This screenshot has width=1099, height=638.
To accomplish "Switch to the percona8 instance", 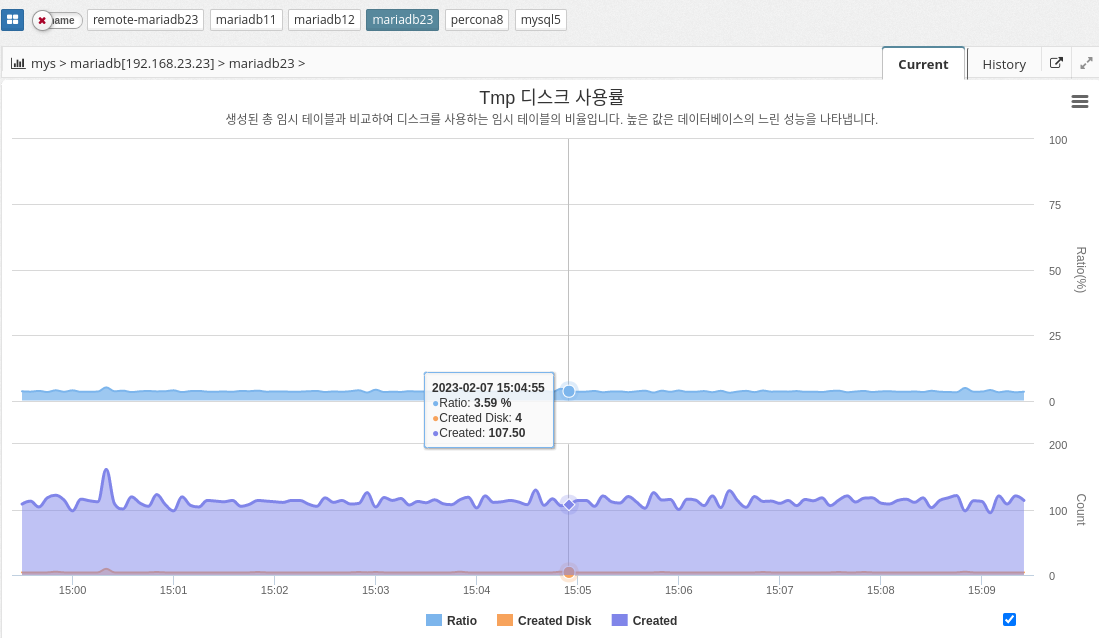I will click(x=477, y=20).
